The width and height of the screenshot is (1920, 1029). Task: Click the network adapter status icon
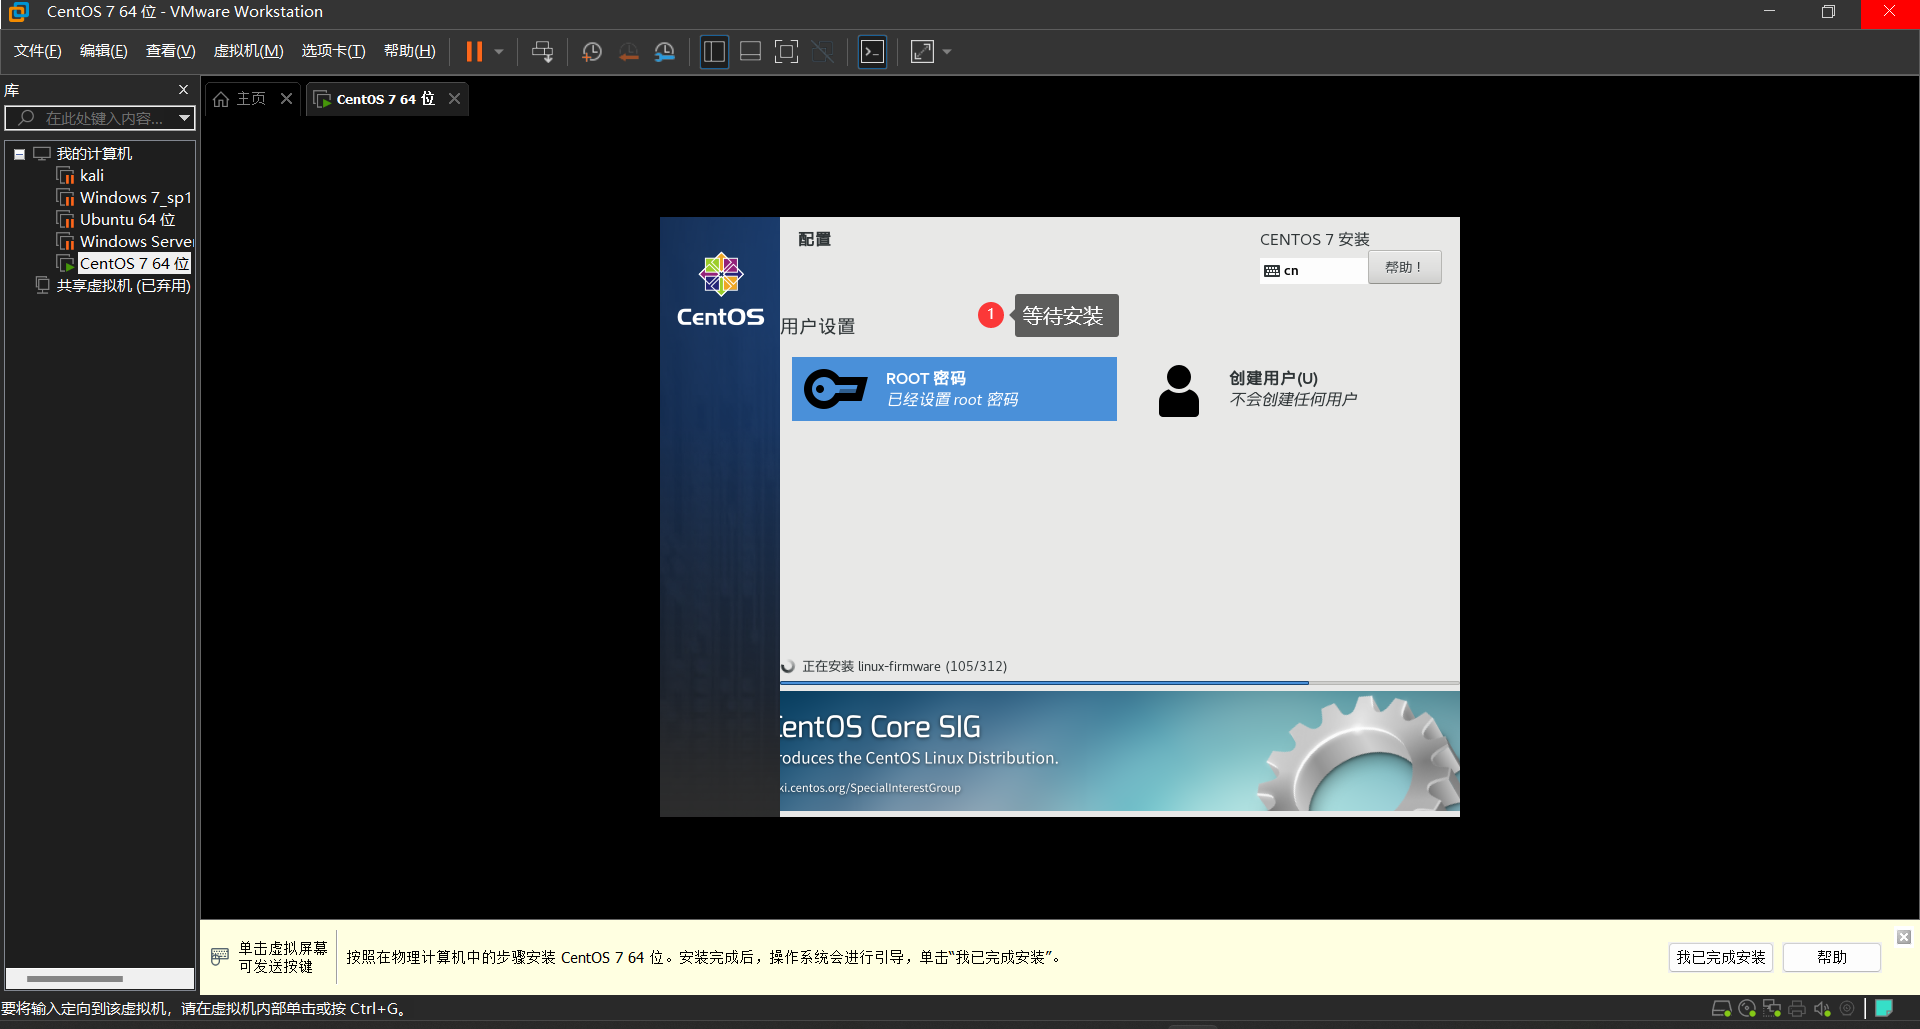(1772, 1009)
